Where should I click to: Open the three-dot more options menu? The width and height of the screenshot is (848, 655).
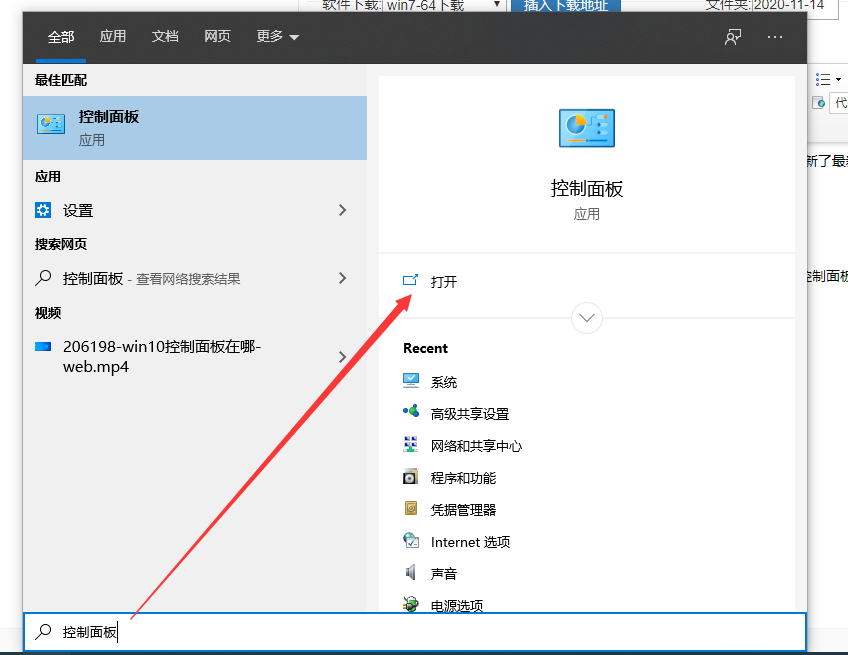pos(775,37)
